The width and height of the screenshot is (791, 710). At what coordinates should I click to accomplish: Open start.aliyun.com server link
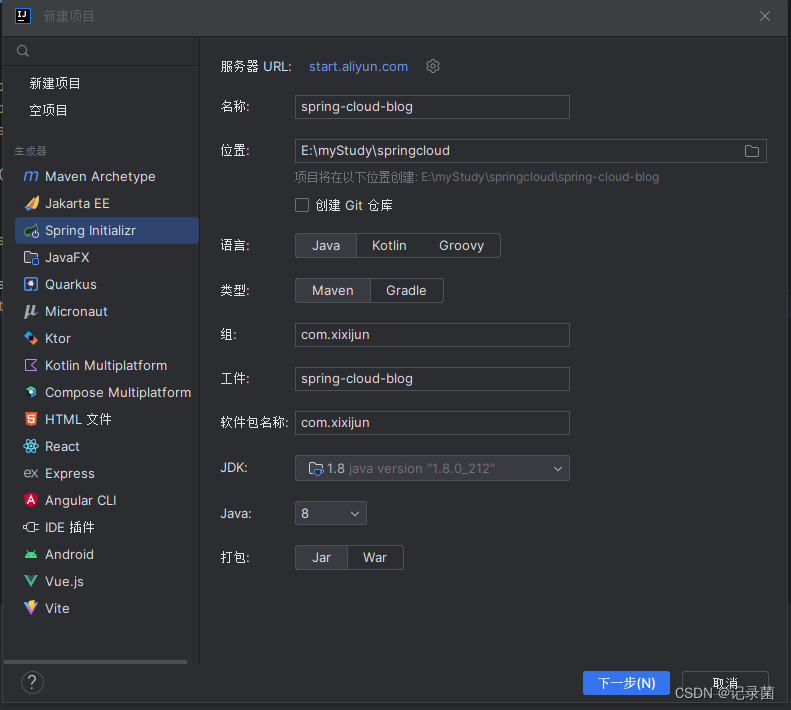point(358,67)
